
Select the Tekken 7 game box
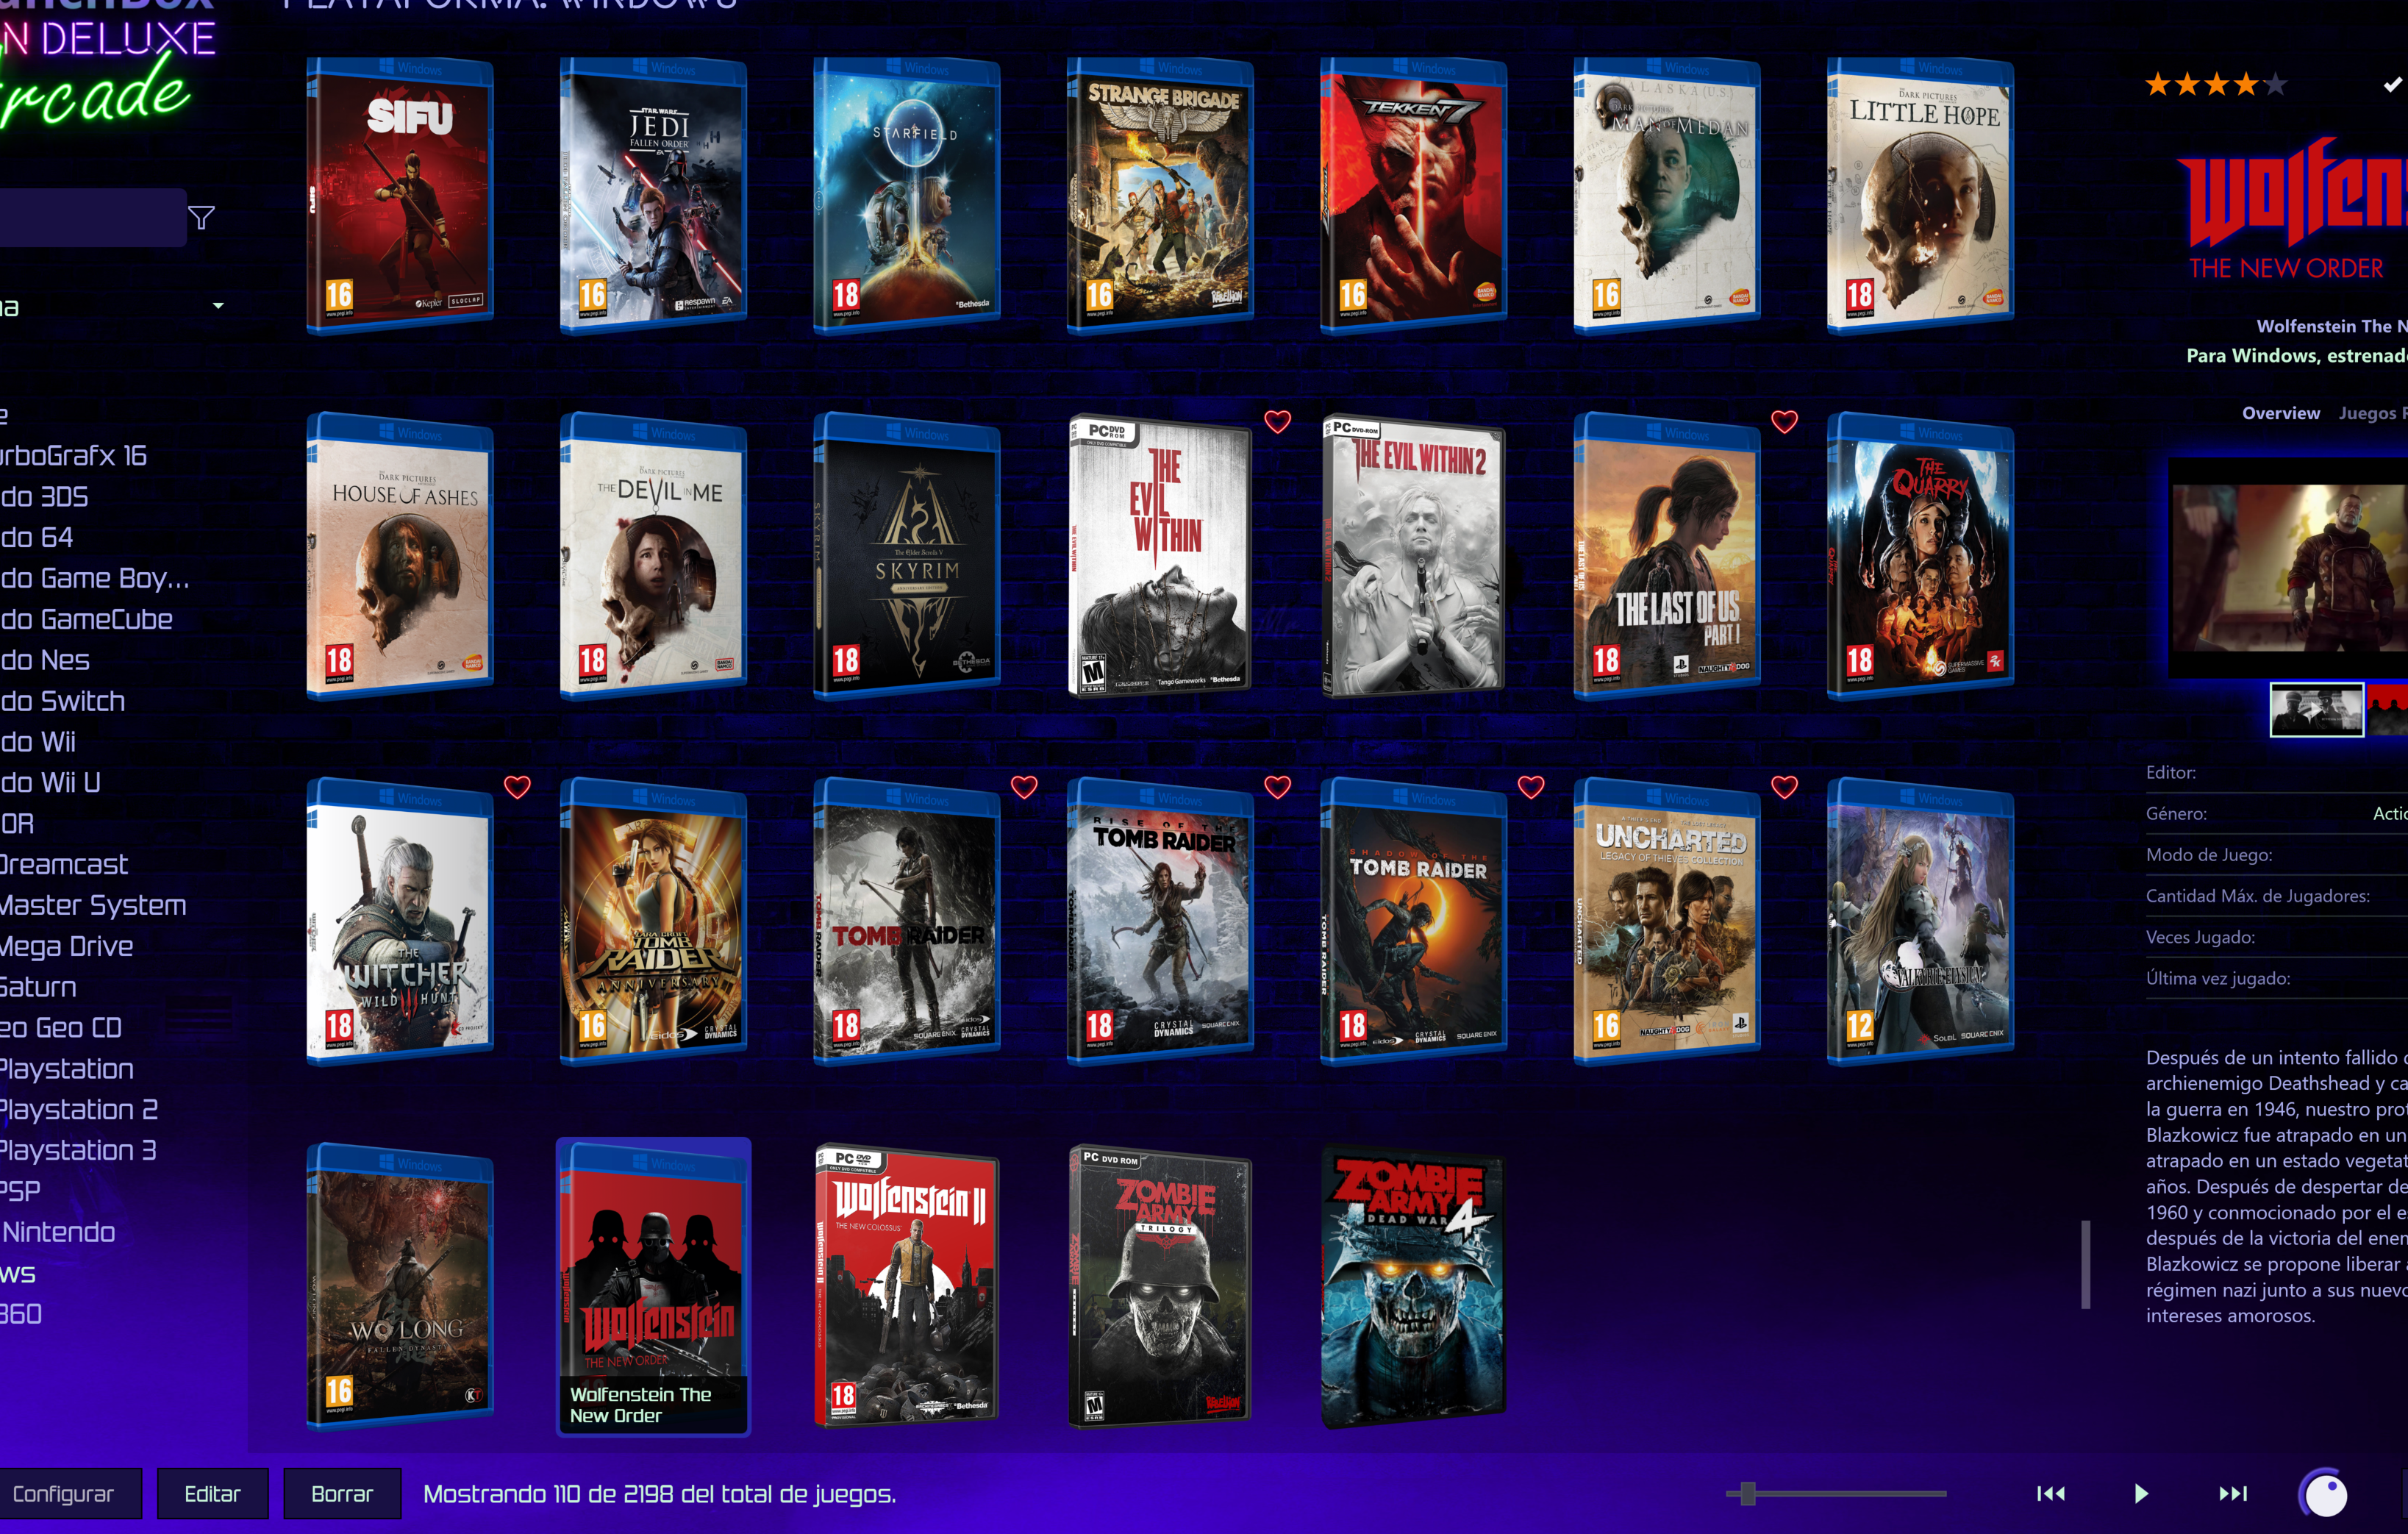(1414, 195)
